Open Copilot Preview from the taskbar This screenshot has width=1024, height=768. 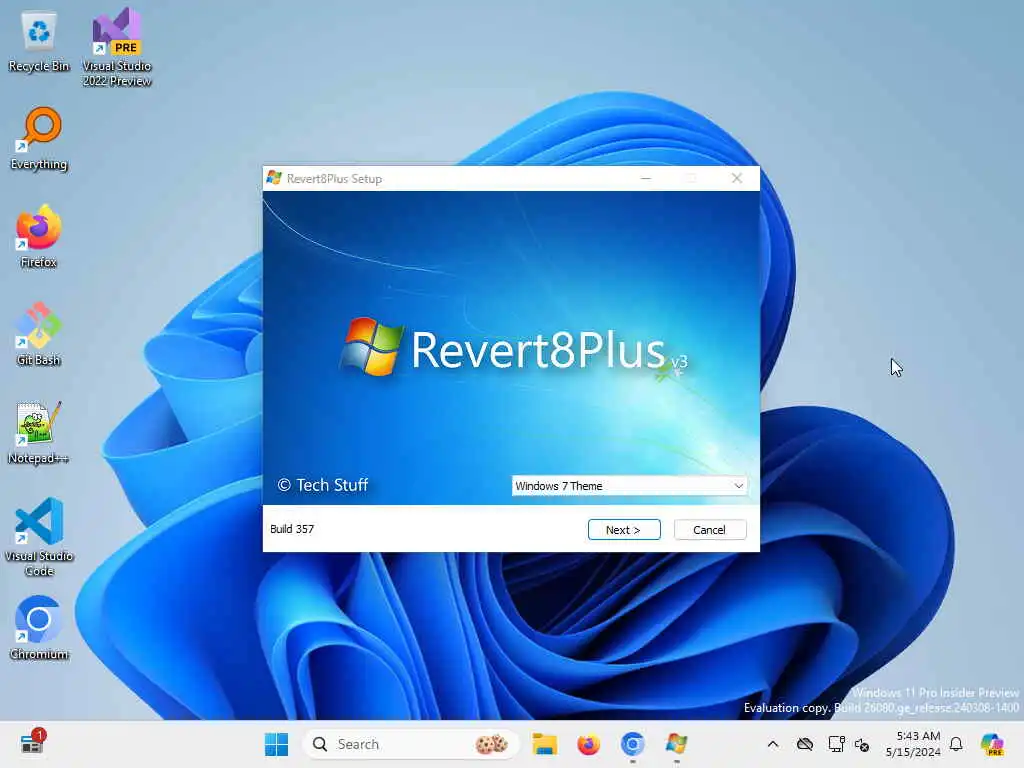click(992, 744)
